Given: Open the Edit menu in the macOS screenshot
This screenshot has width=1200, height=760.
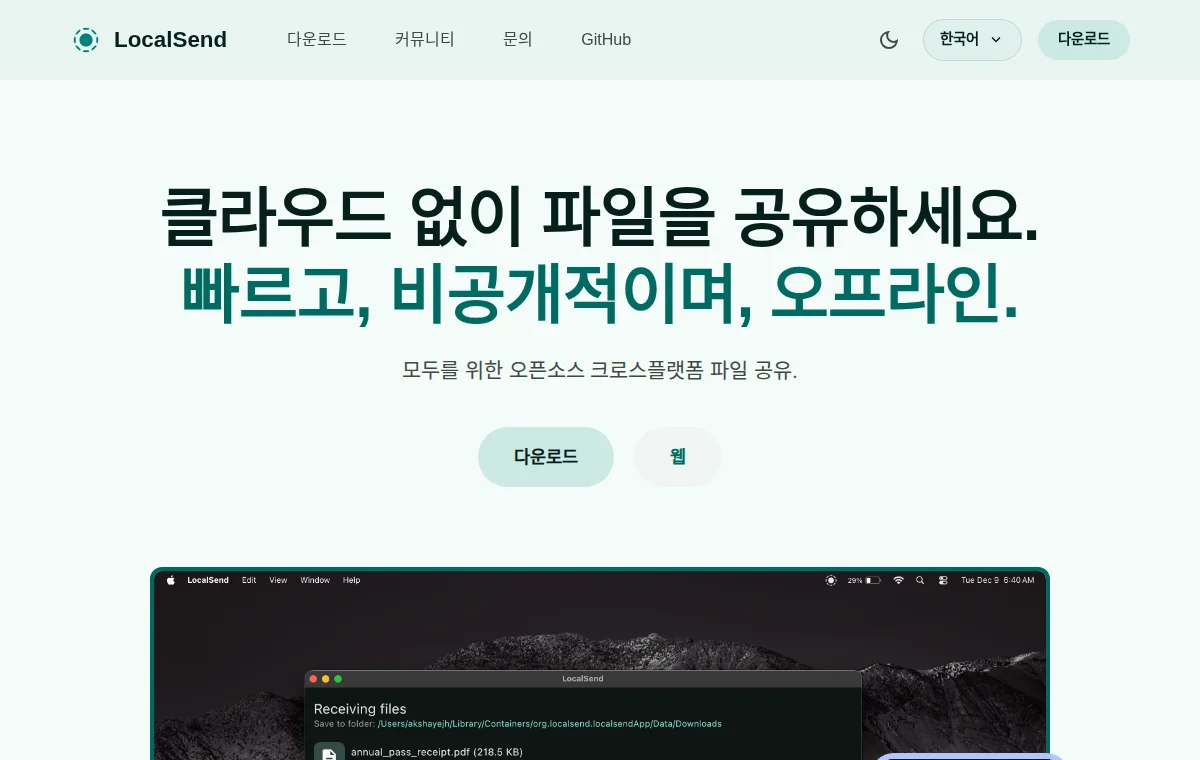Looking at the screenshot, I should [249, 580].
